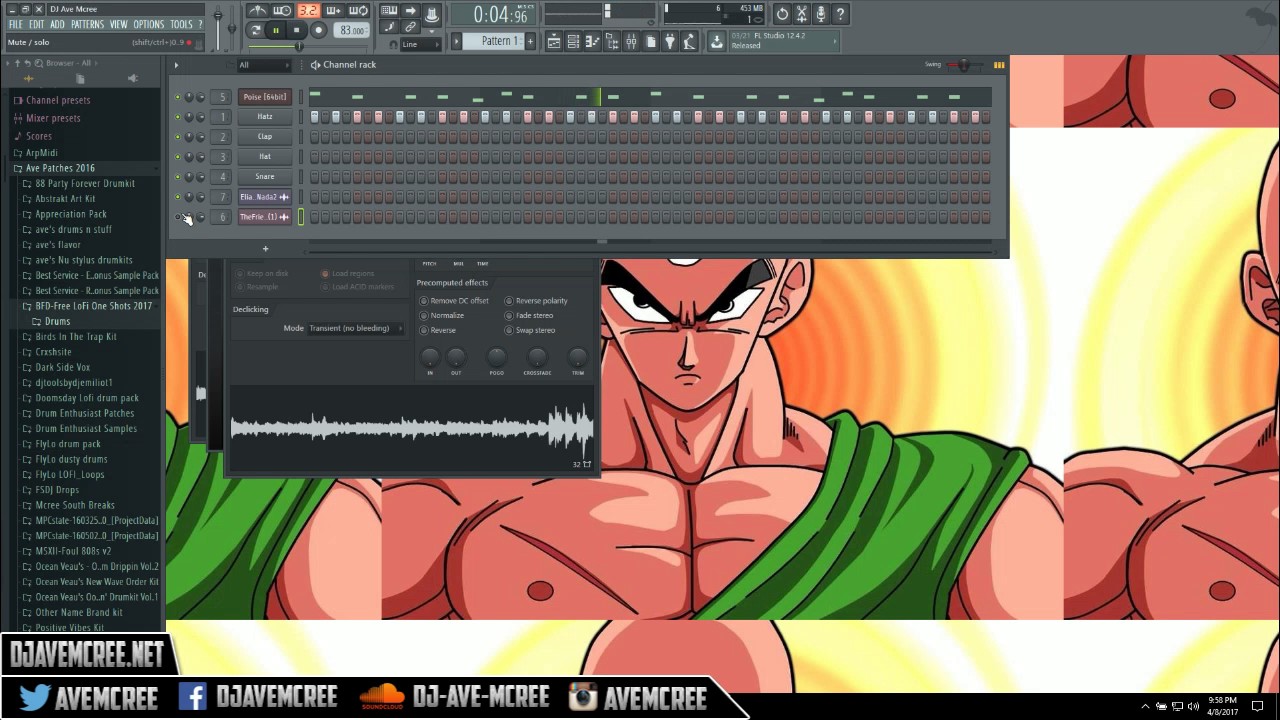Adjust the Swing slider in channel rack
This screenshot has width=1280, height=720.
963,65
